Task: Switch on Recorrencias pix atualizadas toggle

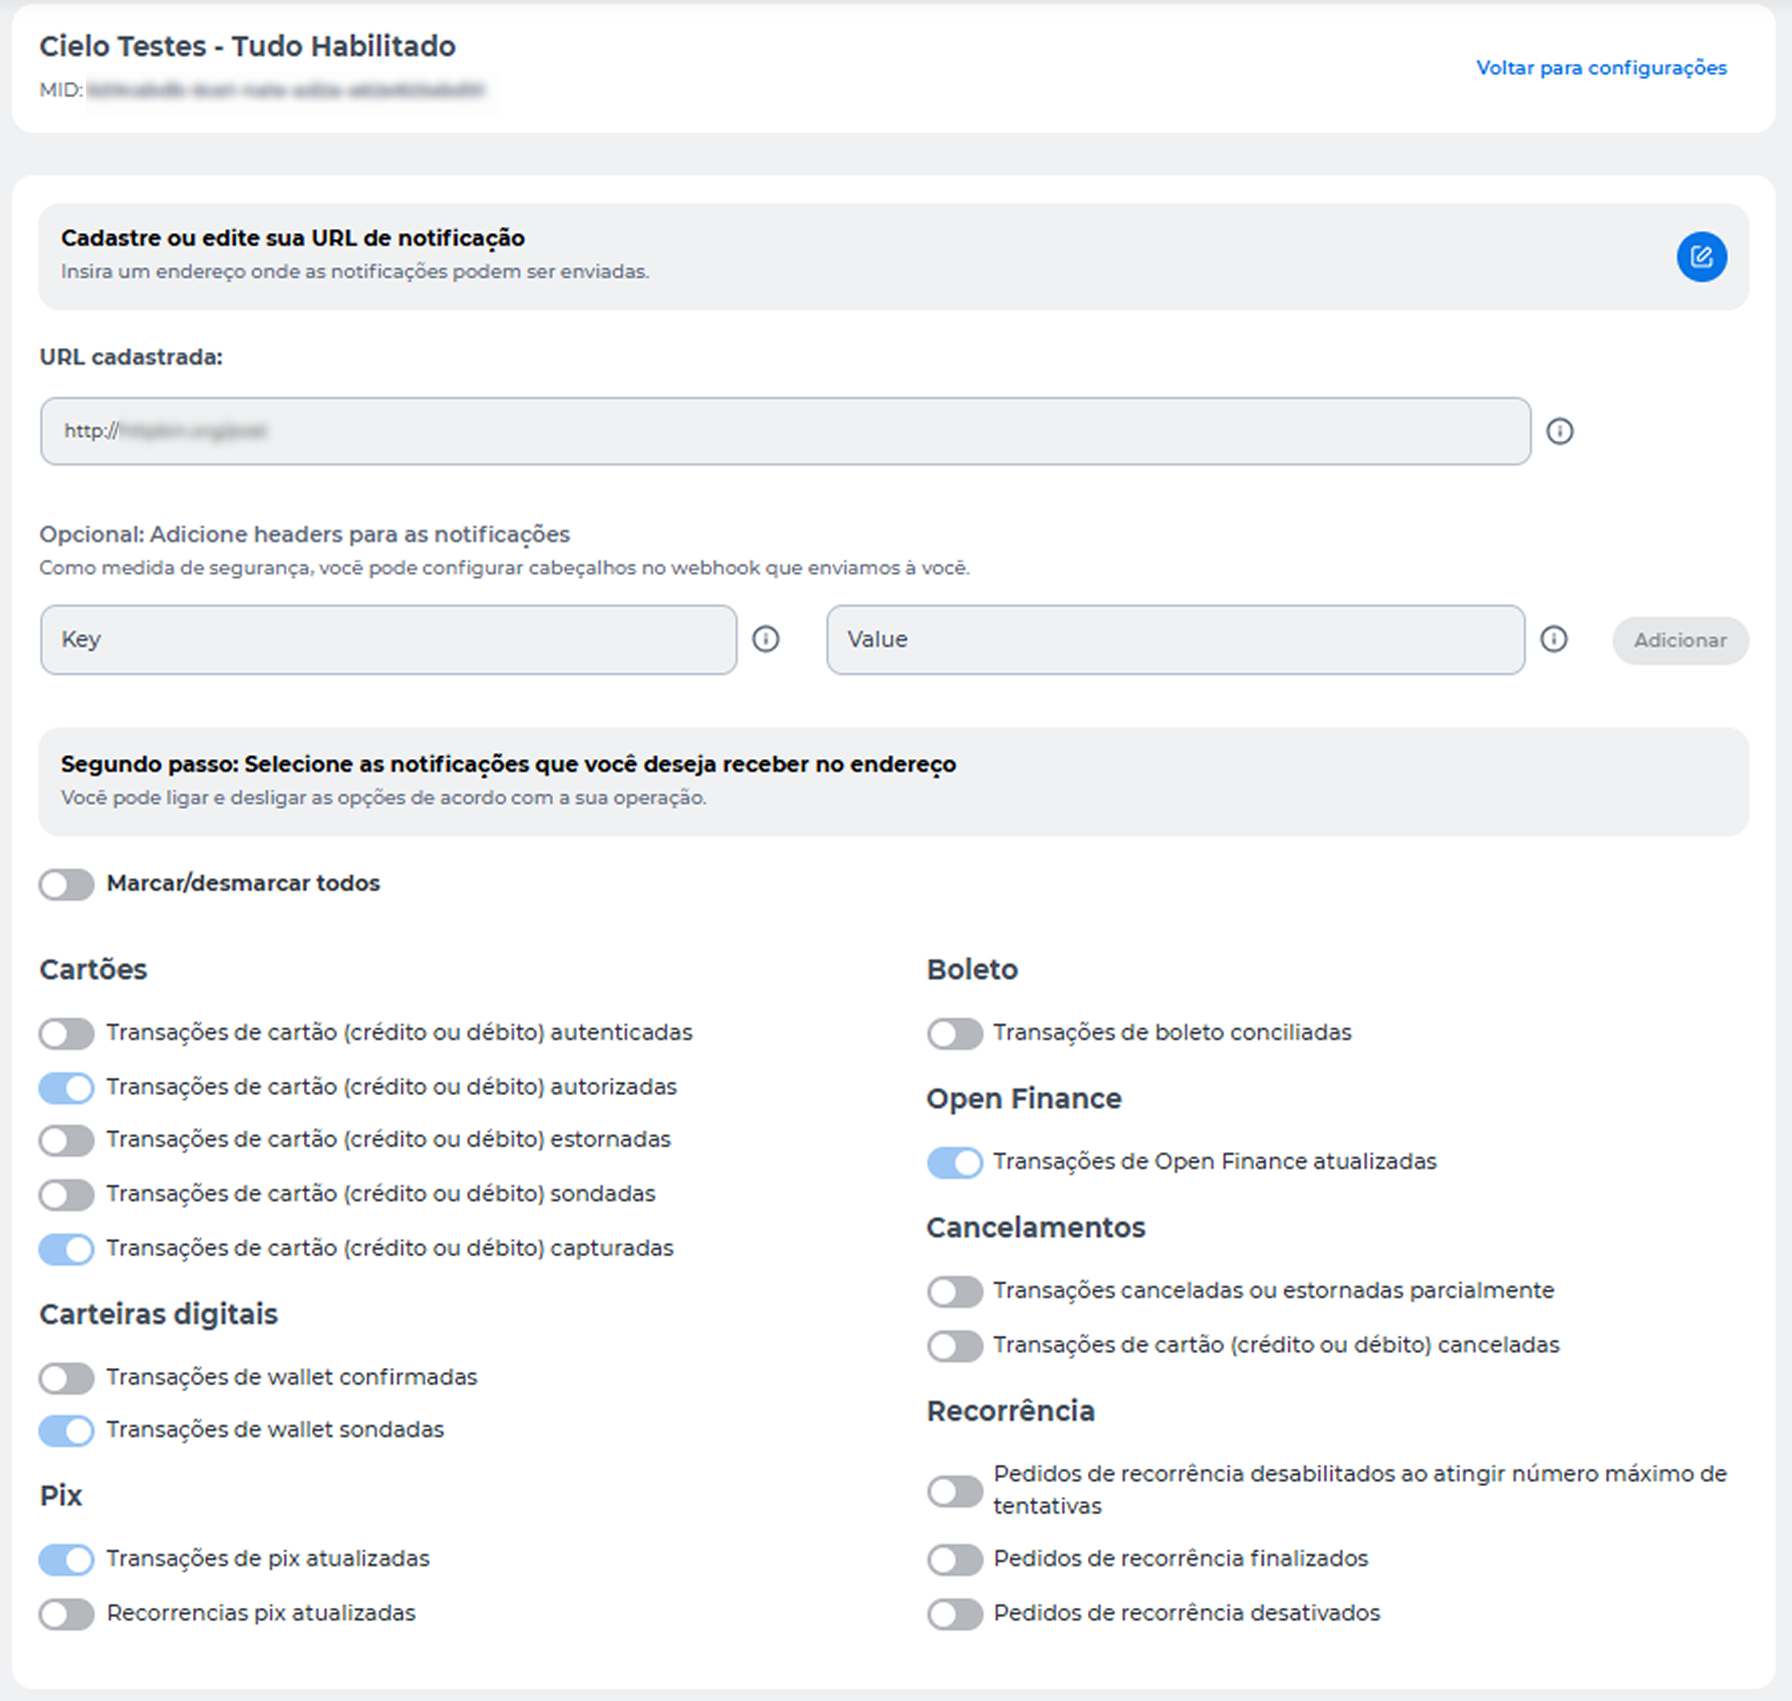Action: 67,1614
